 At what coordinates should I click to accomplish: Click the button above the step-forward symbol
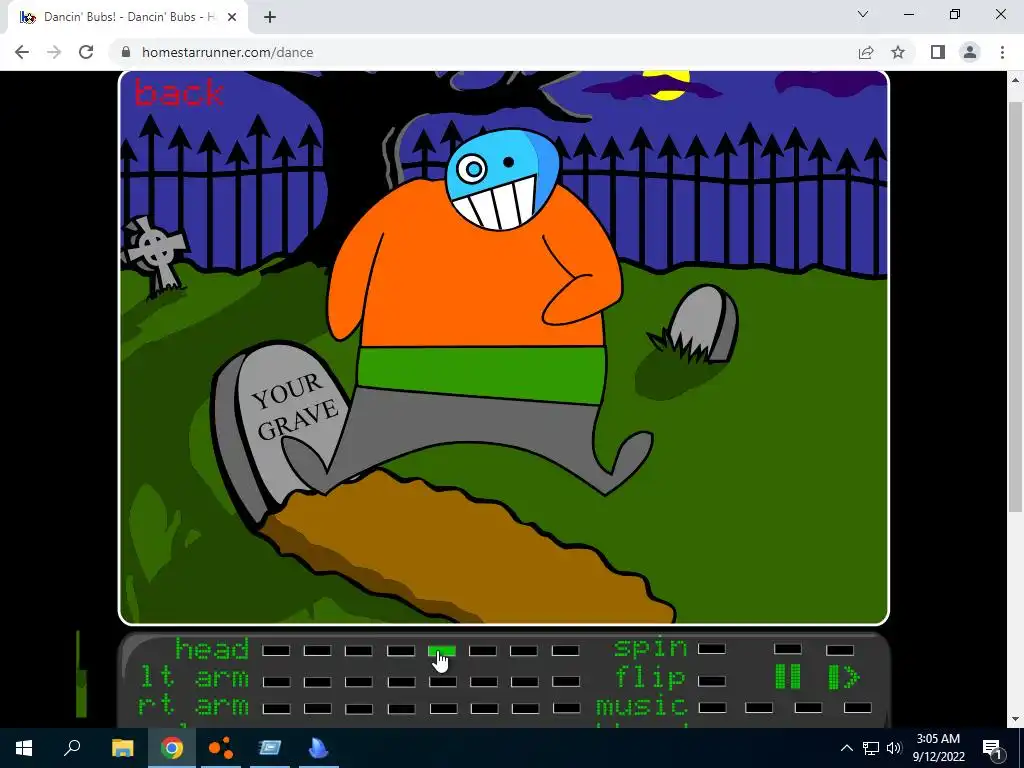click(840, 650)
